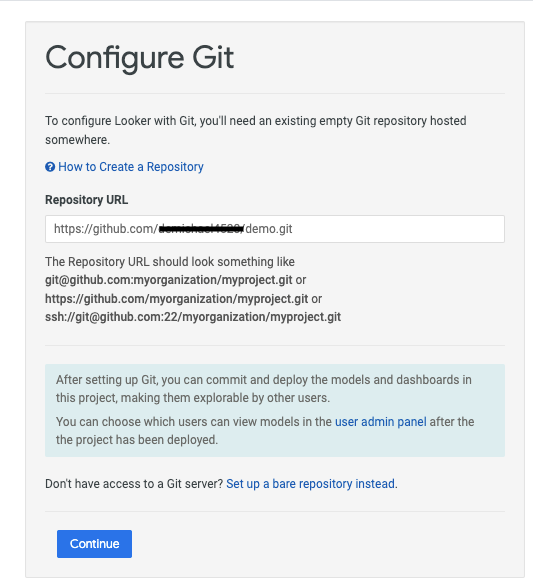Place cursor at demo.git in URL field
Viewport: 533px width, 585px height.
click(269, 228)
